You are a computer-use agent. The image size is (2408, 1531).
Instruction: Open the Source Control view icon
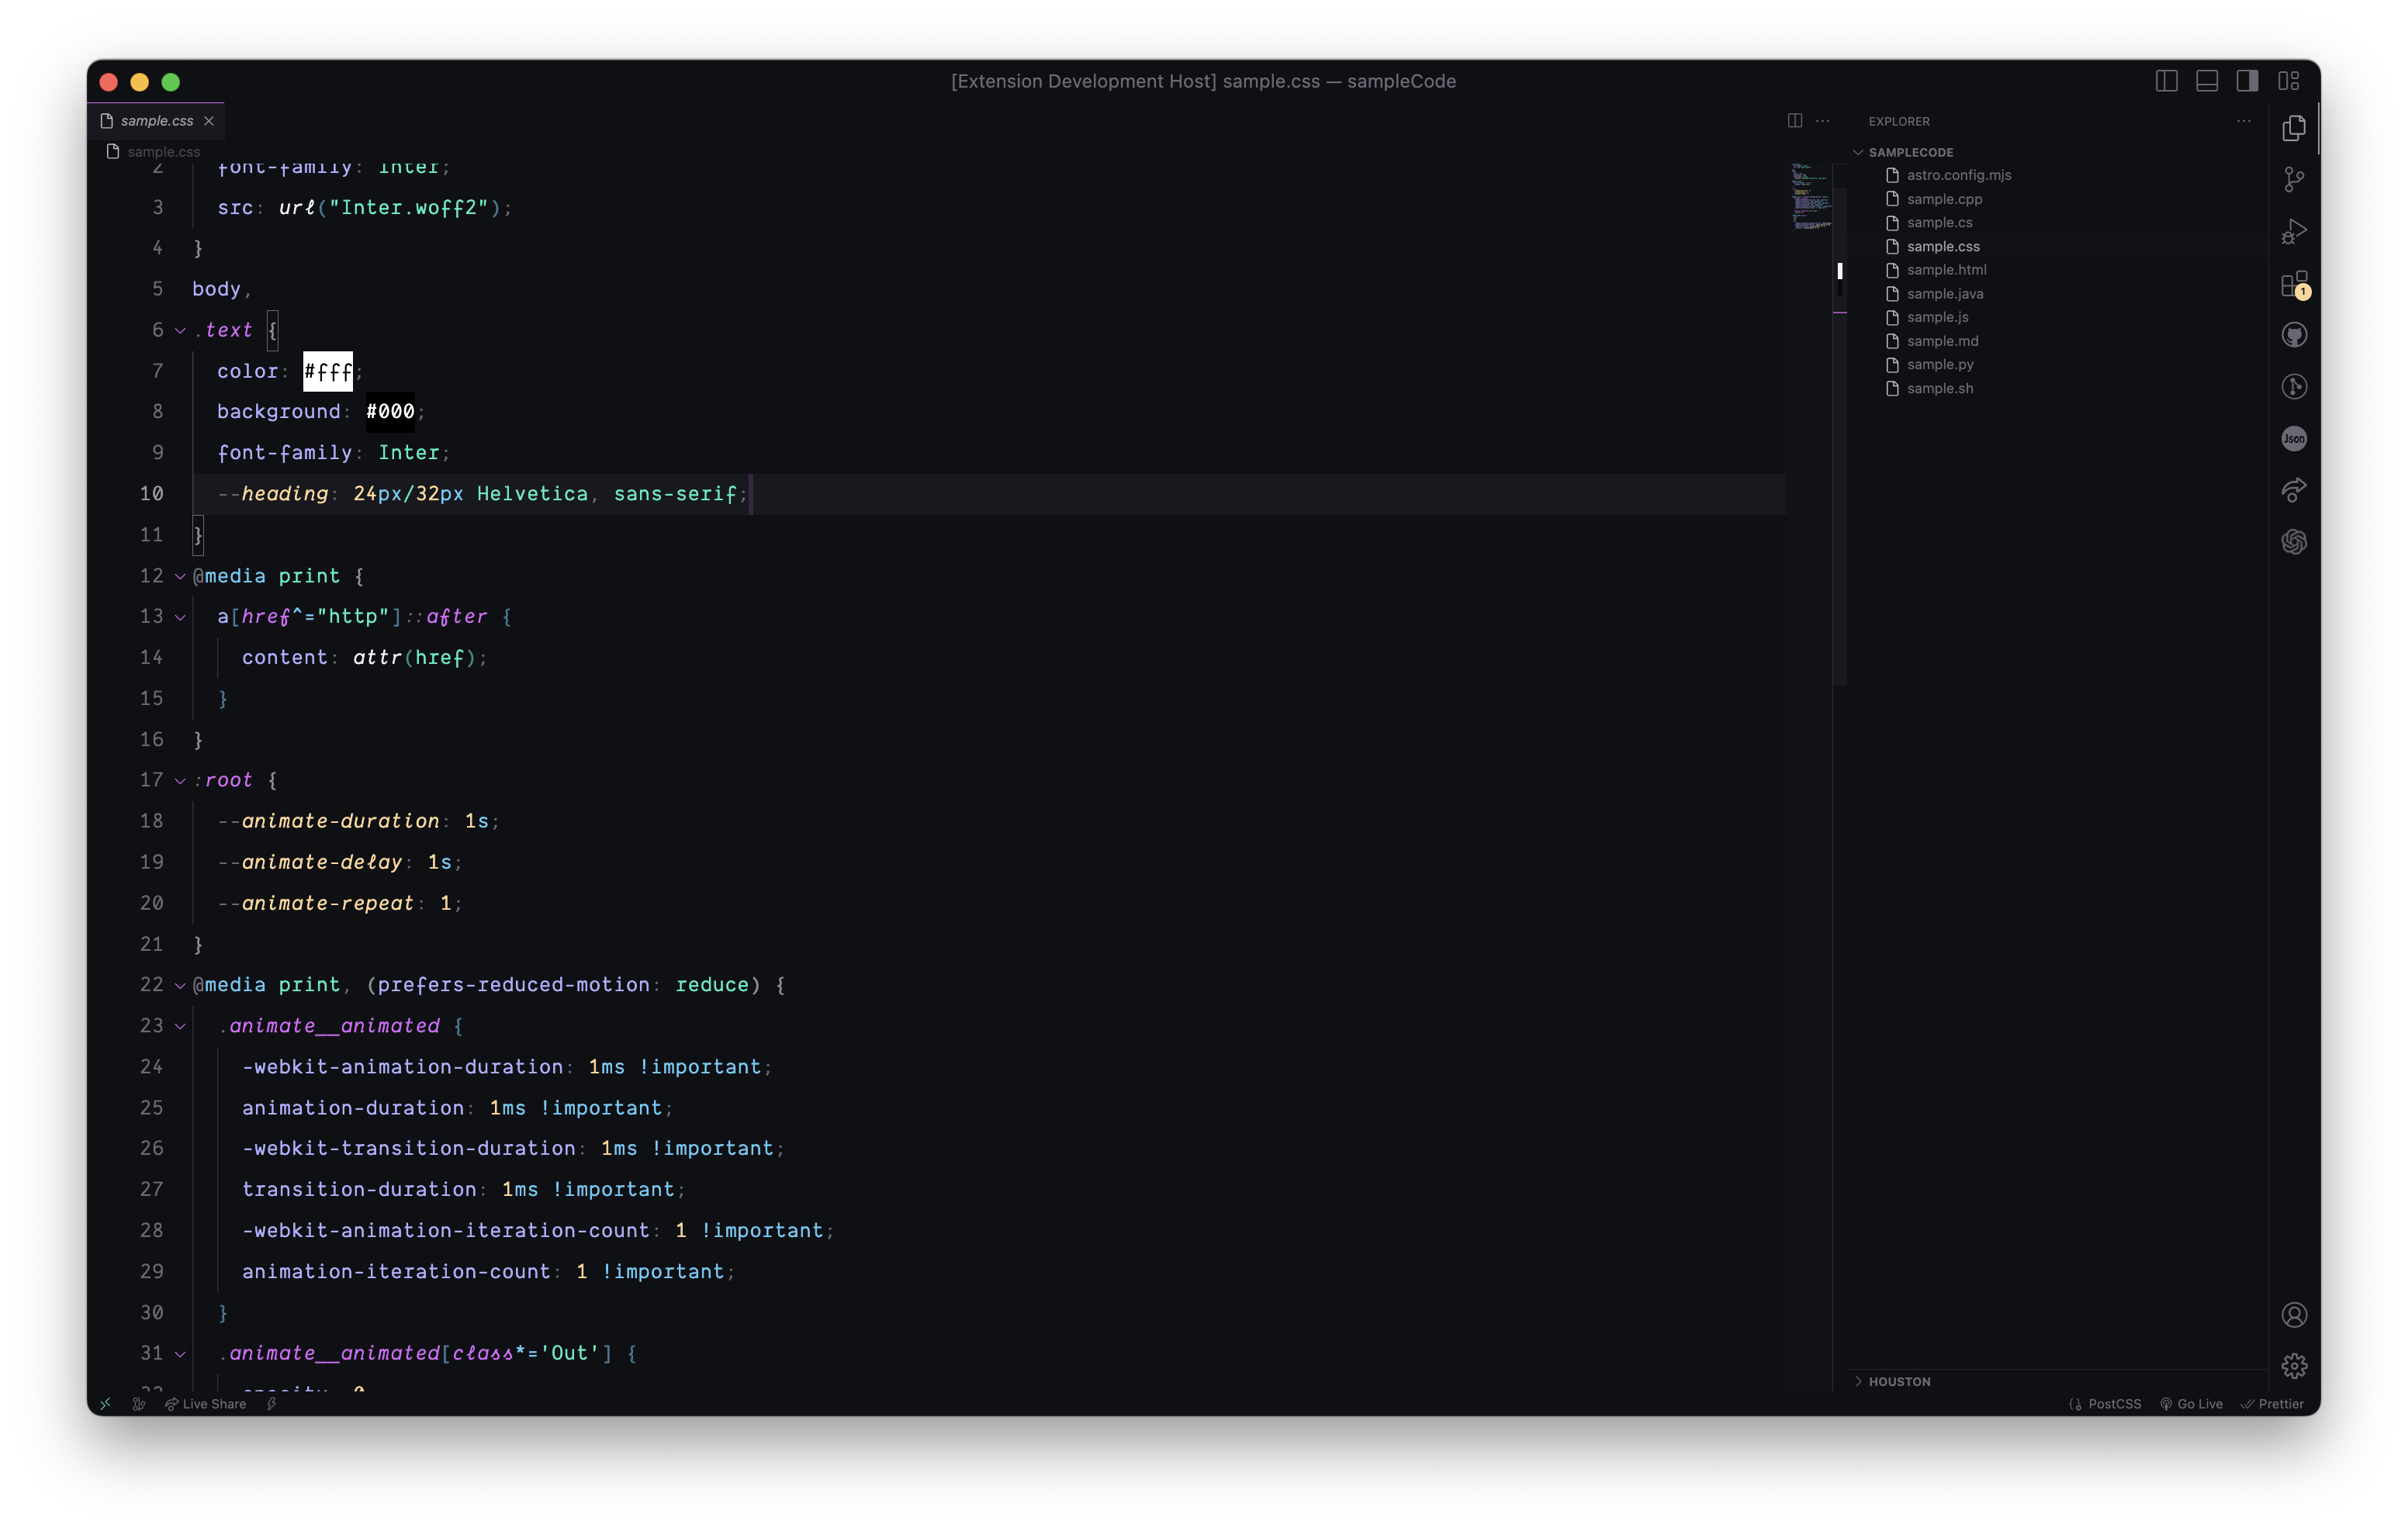click(2294, 180)
